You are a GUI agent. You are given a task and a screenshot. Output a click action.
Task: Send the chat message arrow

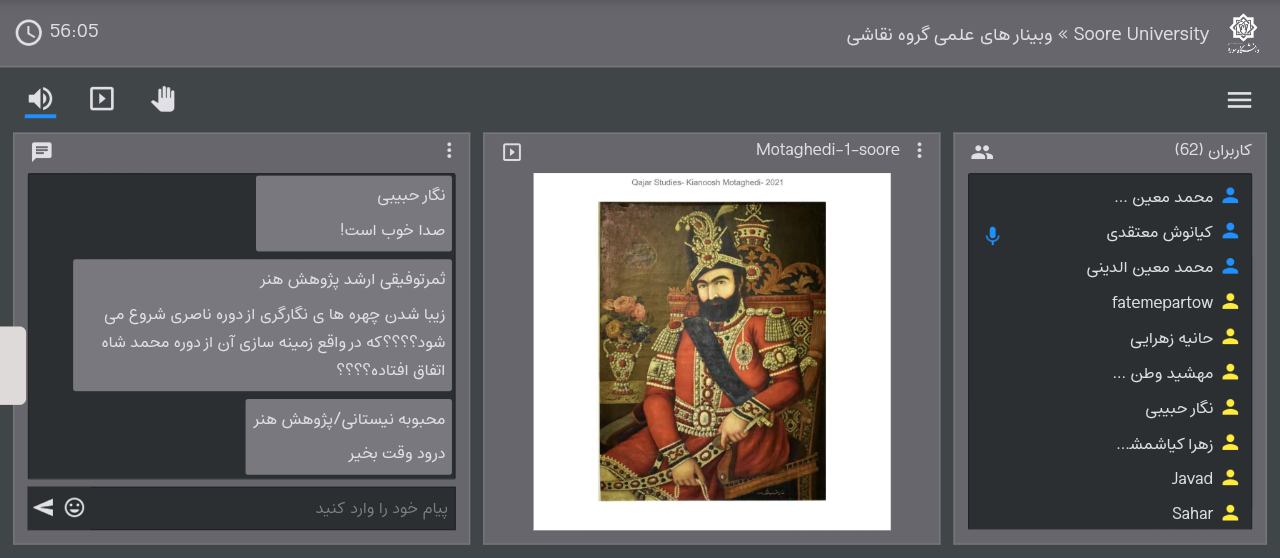43,507
